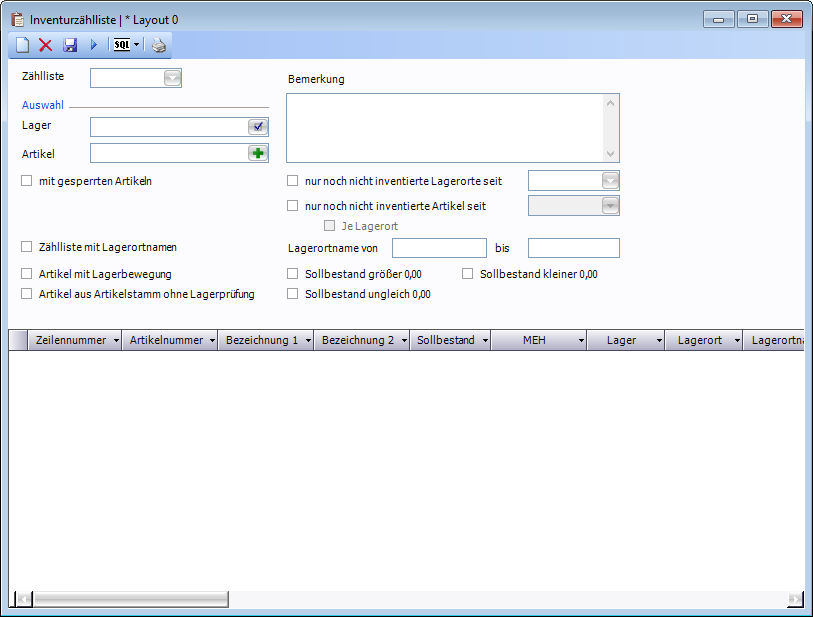This screenshot has width=813, height=617.
Task: Click the Artikelnummer column header
Action: (166, 340)
